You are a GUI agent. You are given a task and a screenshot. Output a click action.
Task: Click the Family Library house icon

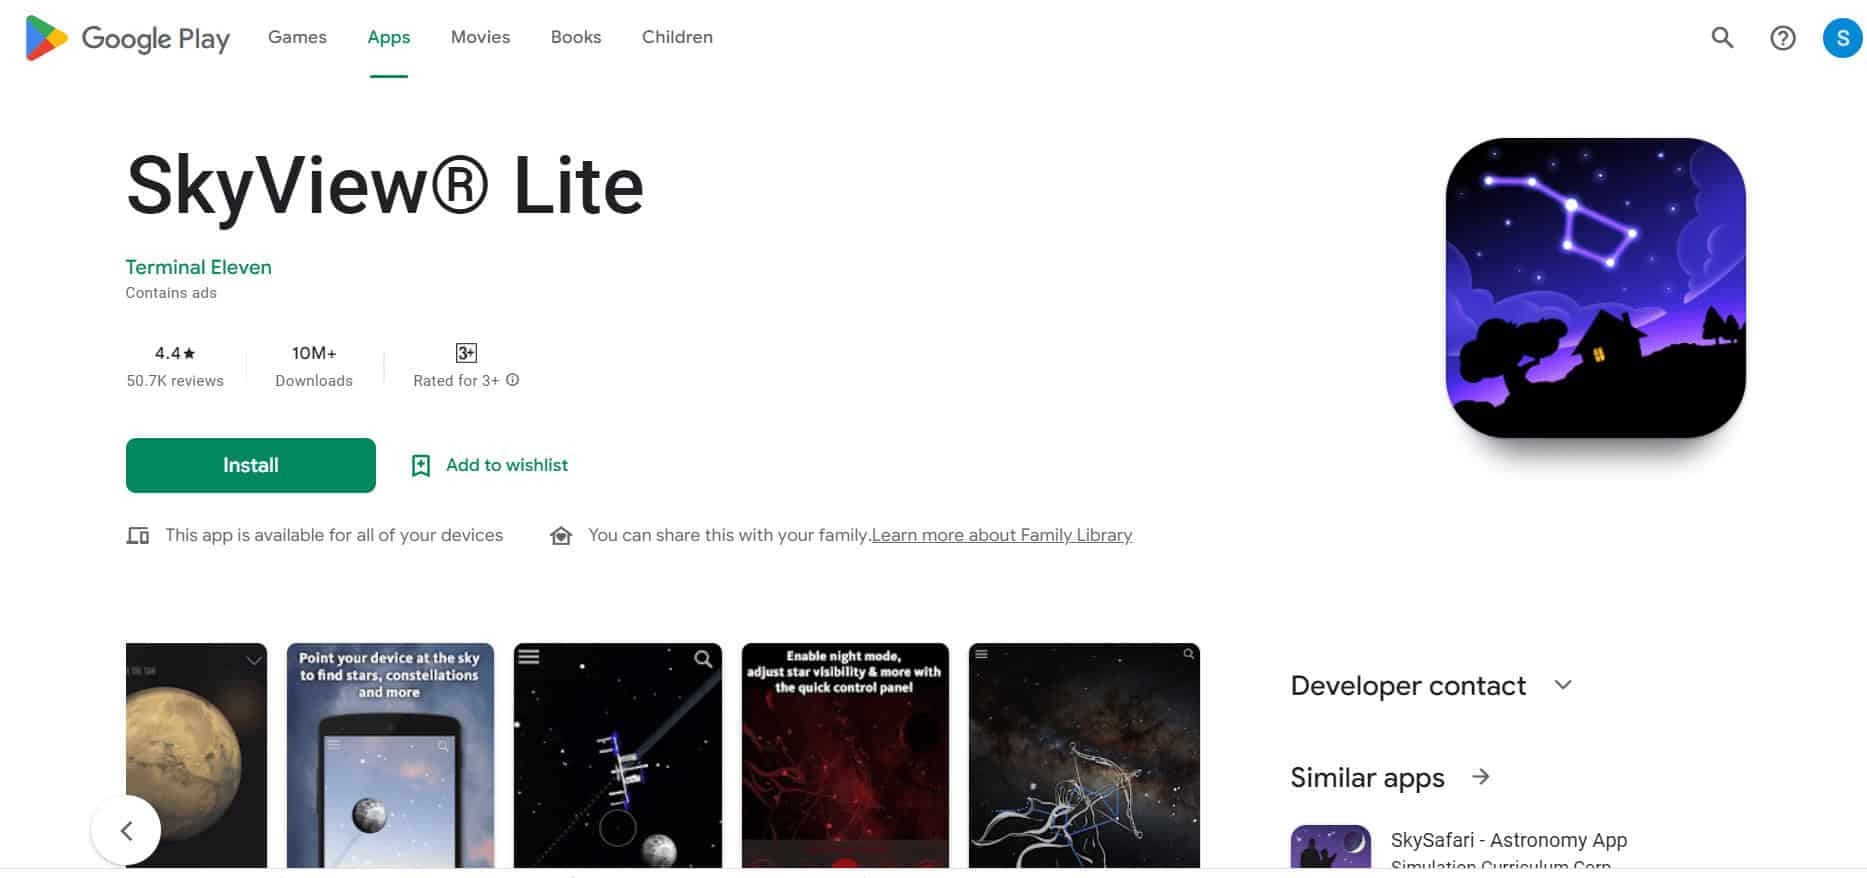click(x=561, y=536)
